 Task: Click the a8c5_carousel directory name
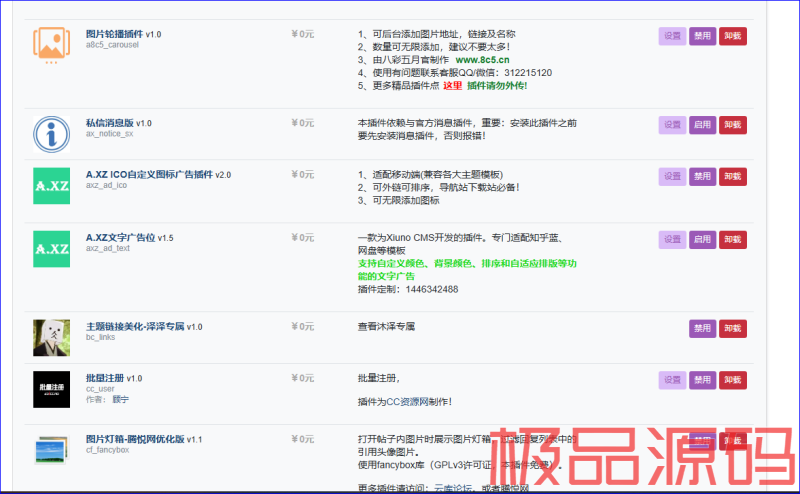click(112, 45)
